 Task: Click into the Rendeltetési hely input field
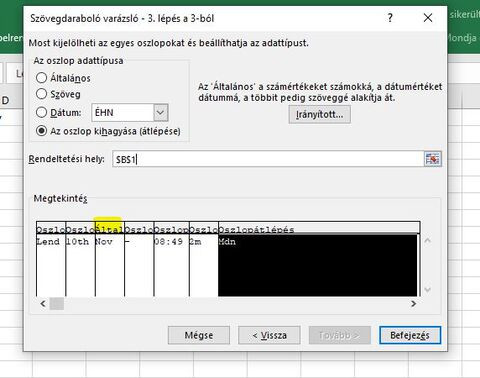(x=268, y=159)
